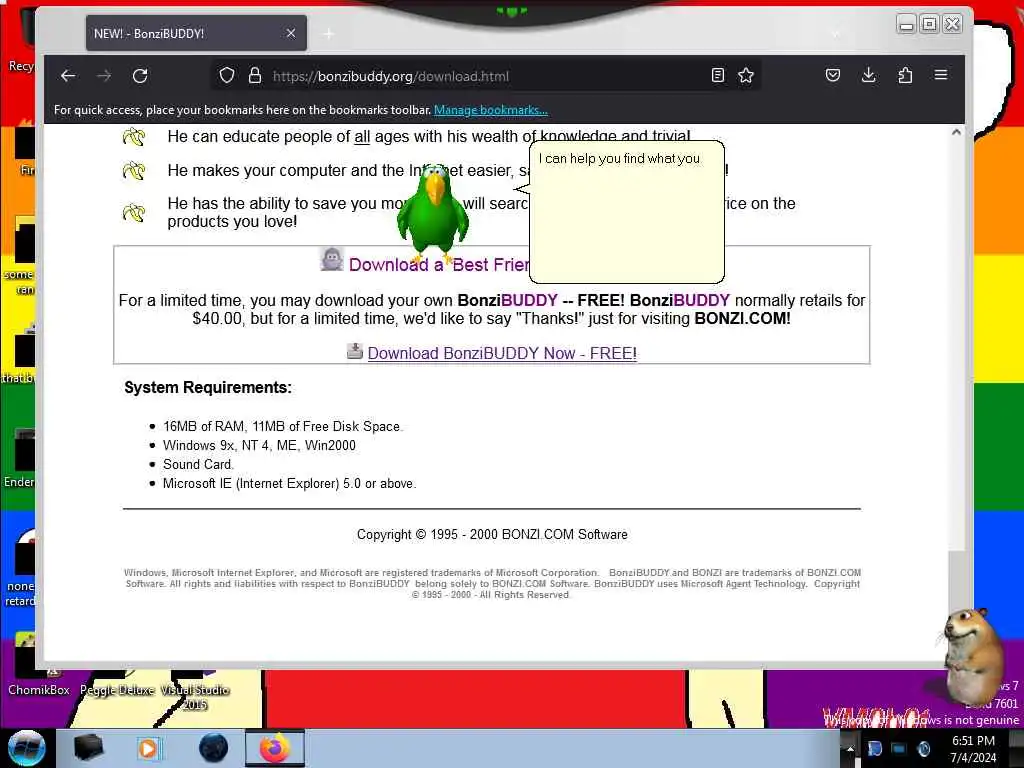The image size is (1024, 768).
Task: Click the 'Copyright © 1995 - 2000 BONZI.COM Software' line
Action: click(492, 534)
